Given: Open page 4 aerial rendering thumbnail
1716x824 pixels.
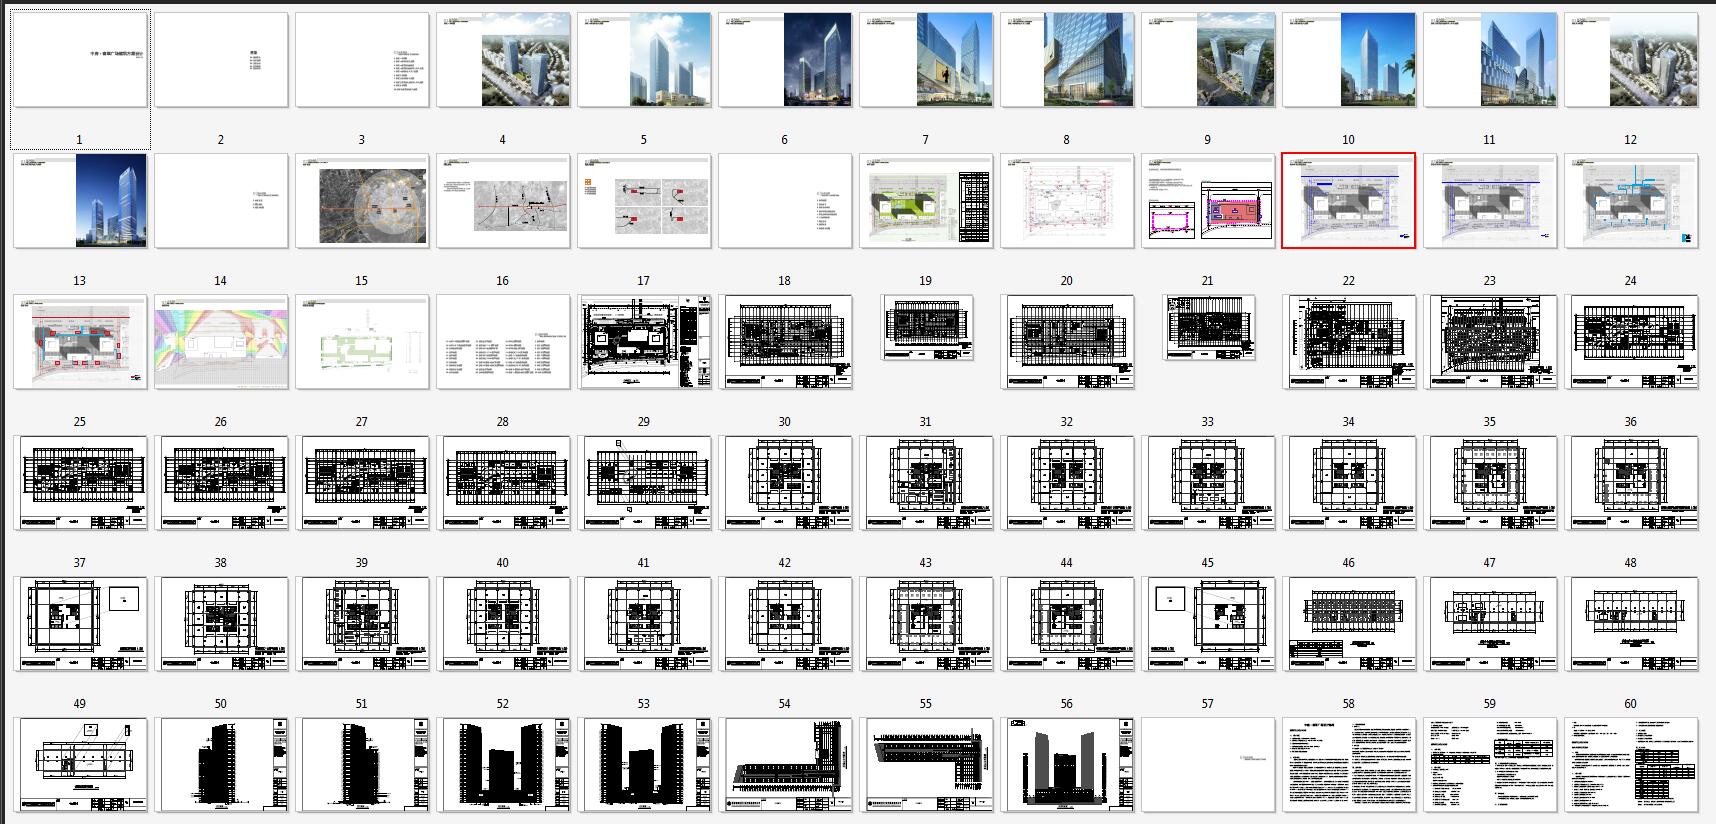Looking at the screenshot, I should point(503,60).
